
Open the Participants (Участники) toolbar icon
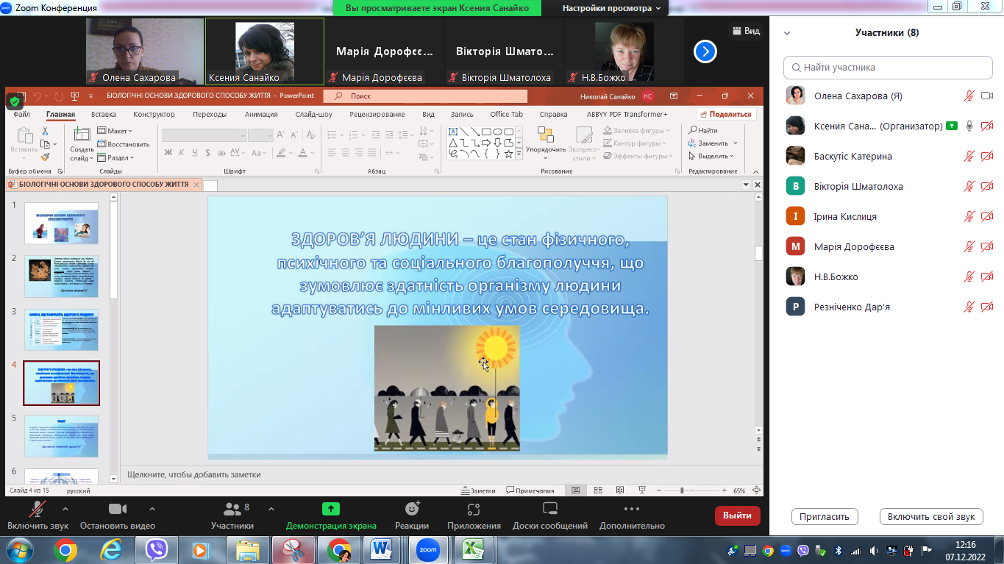[x=231, y=509]
